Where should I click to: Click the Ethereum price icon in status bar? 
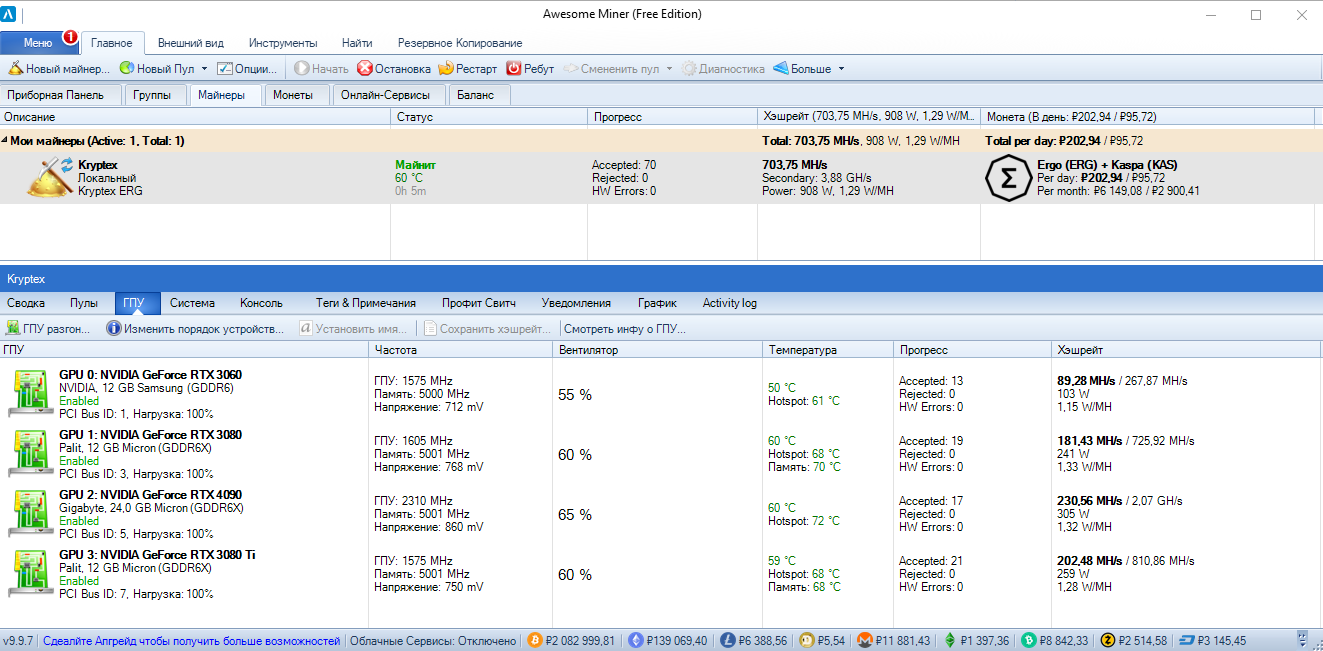click(x=635, y=640)
